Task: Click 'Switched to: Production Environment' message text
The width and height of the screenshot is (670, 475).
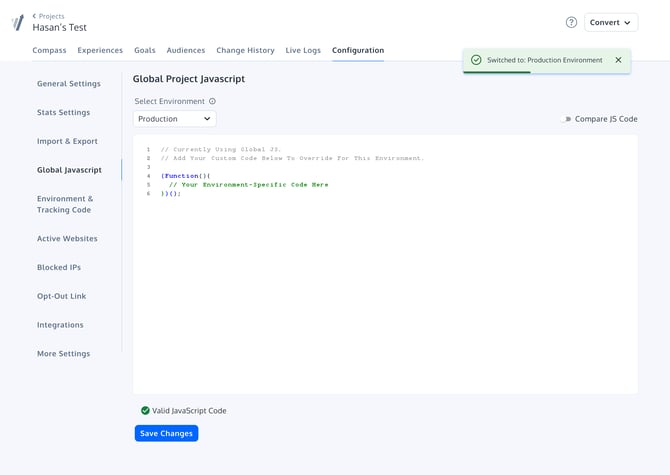Action: 545,60
